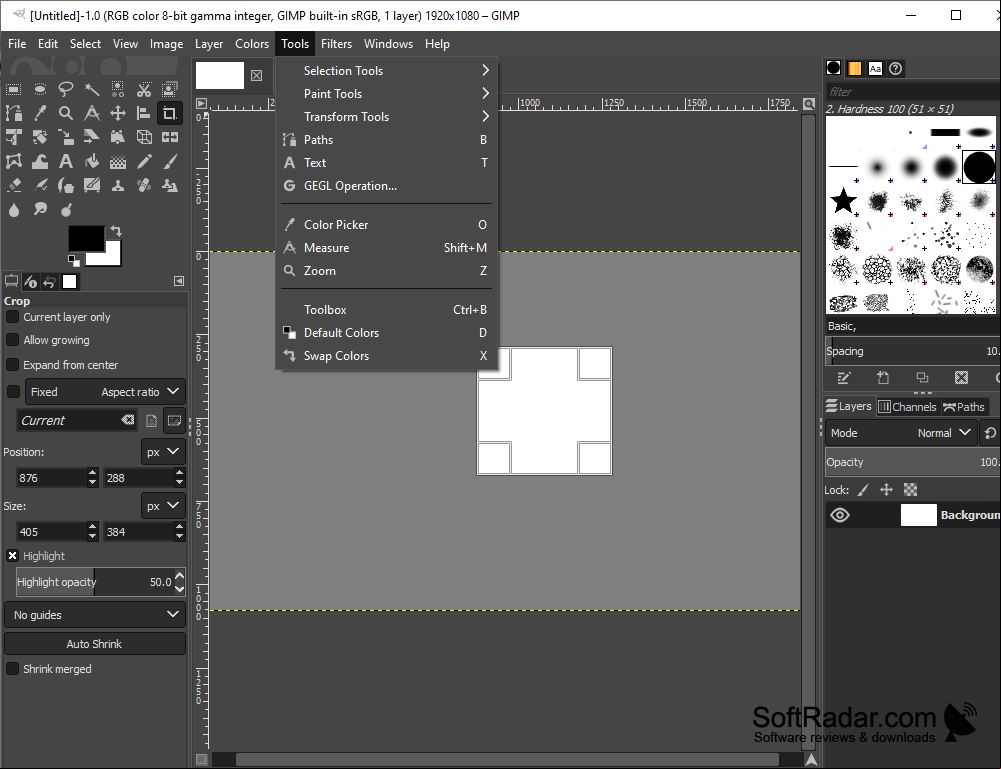Choose the Zoom magnifier tool in toolbox
Screen dimensions: 1001x769
click(x=66, y=114)
